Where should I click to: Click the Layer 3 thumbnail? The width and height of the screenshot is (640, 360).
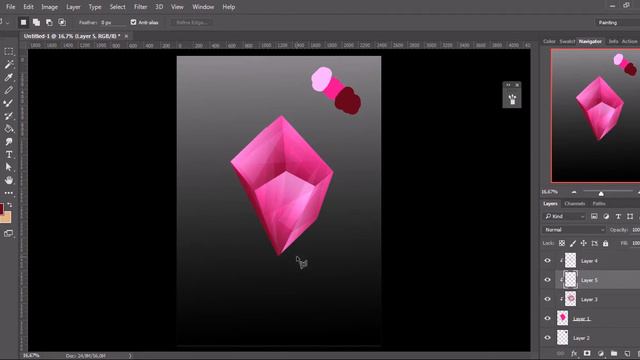[x=570, y=299]
